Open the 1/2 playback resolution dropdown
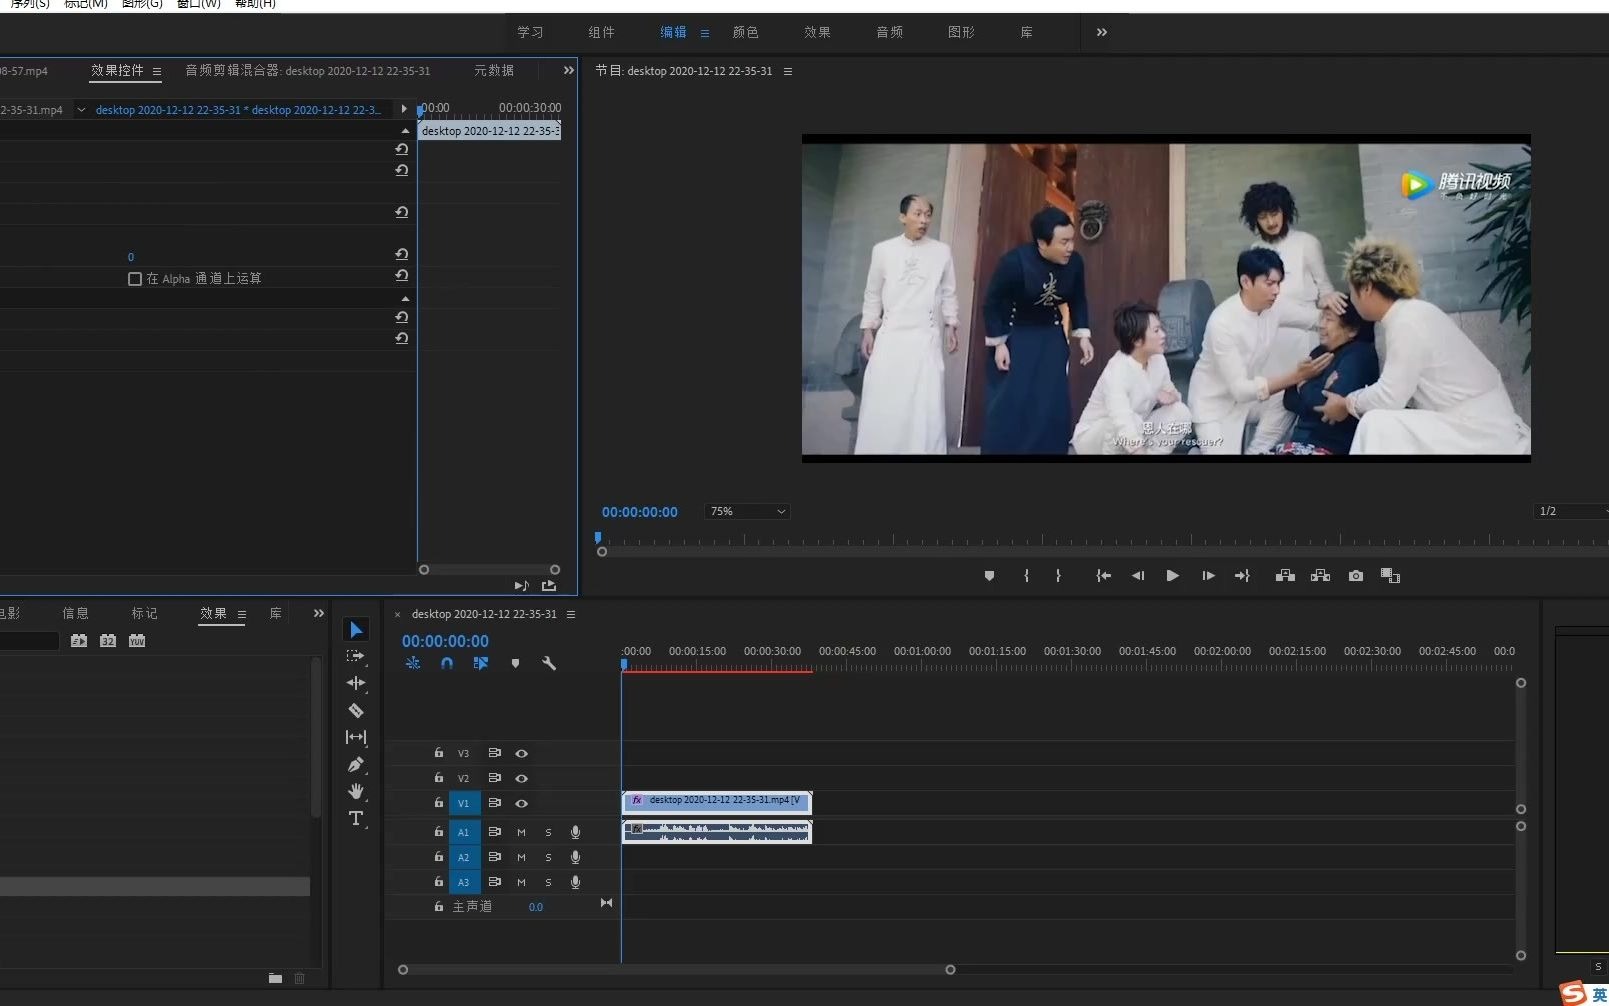The width and height of the screenshot is (1609, 1006). (1572, 511)
